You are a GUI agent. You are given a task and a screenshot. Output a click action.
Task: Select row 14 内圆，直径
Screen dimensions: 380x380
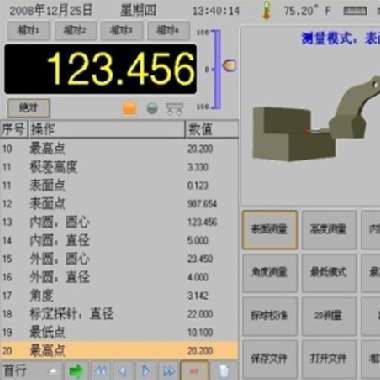tap(119, 240)
